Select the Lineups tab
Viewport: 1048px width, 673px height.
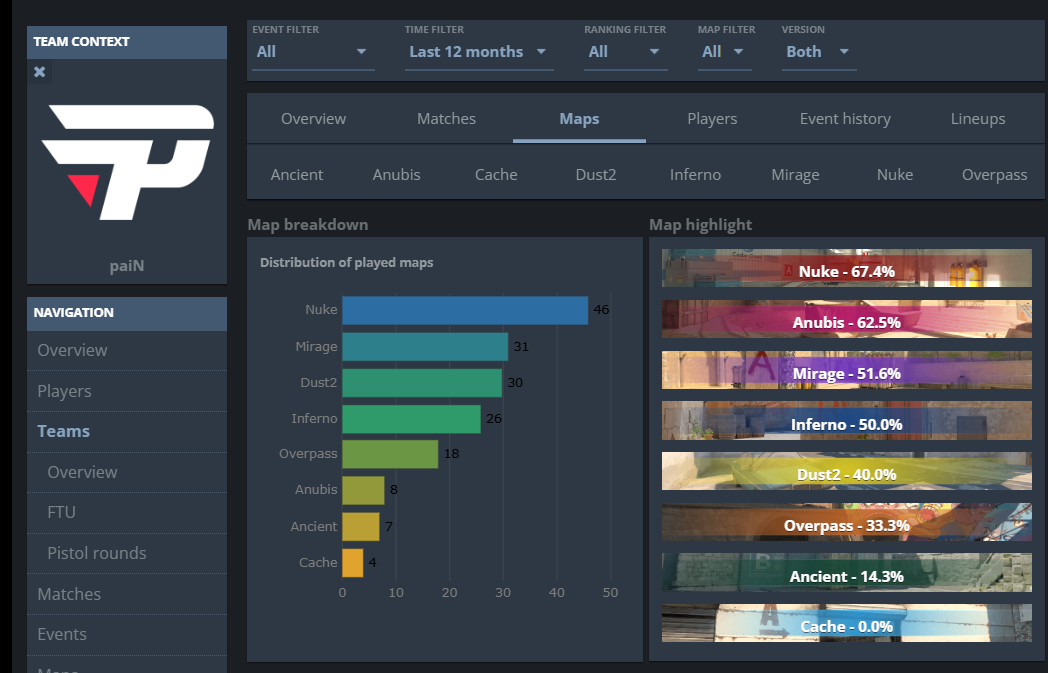(978, 119)
